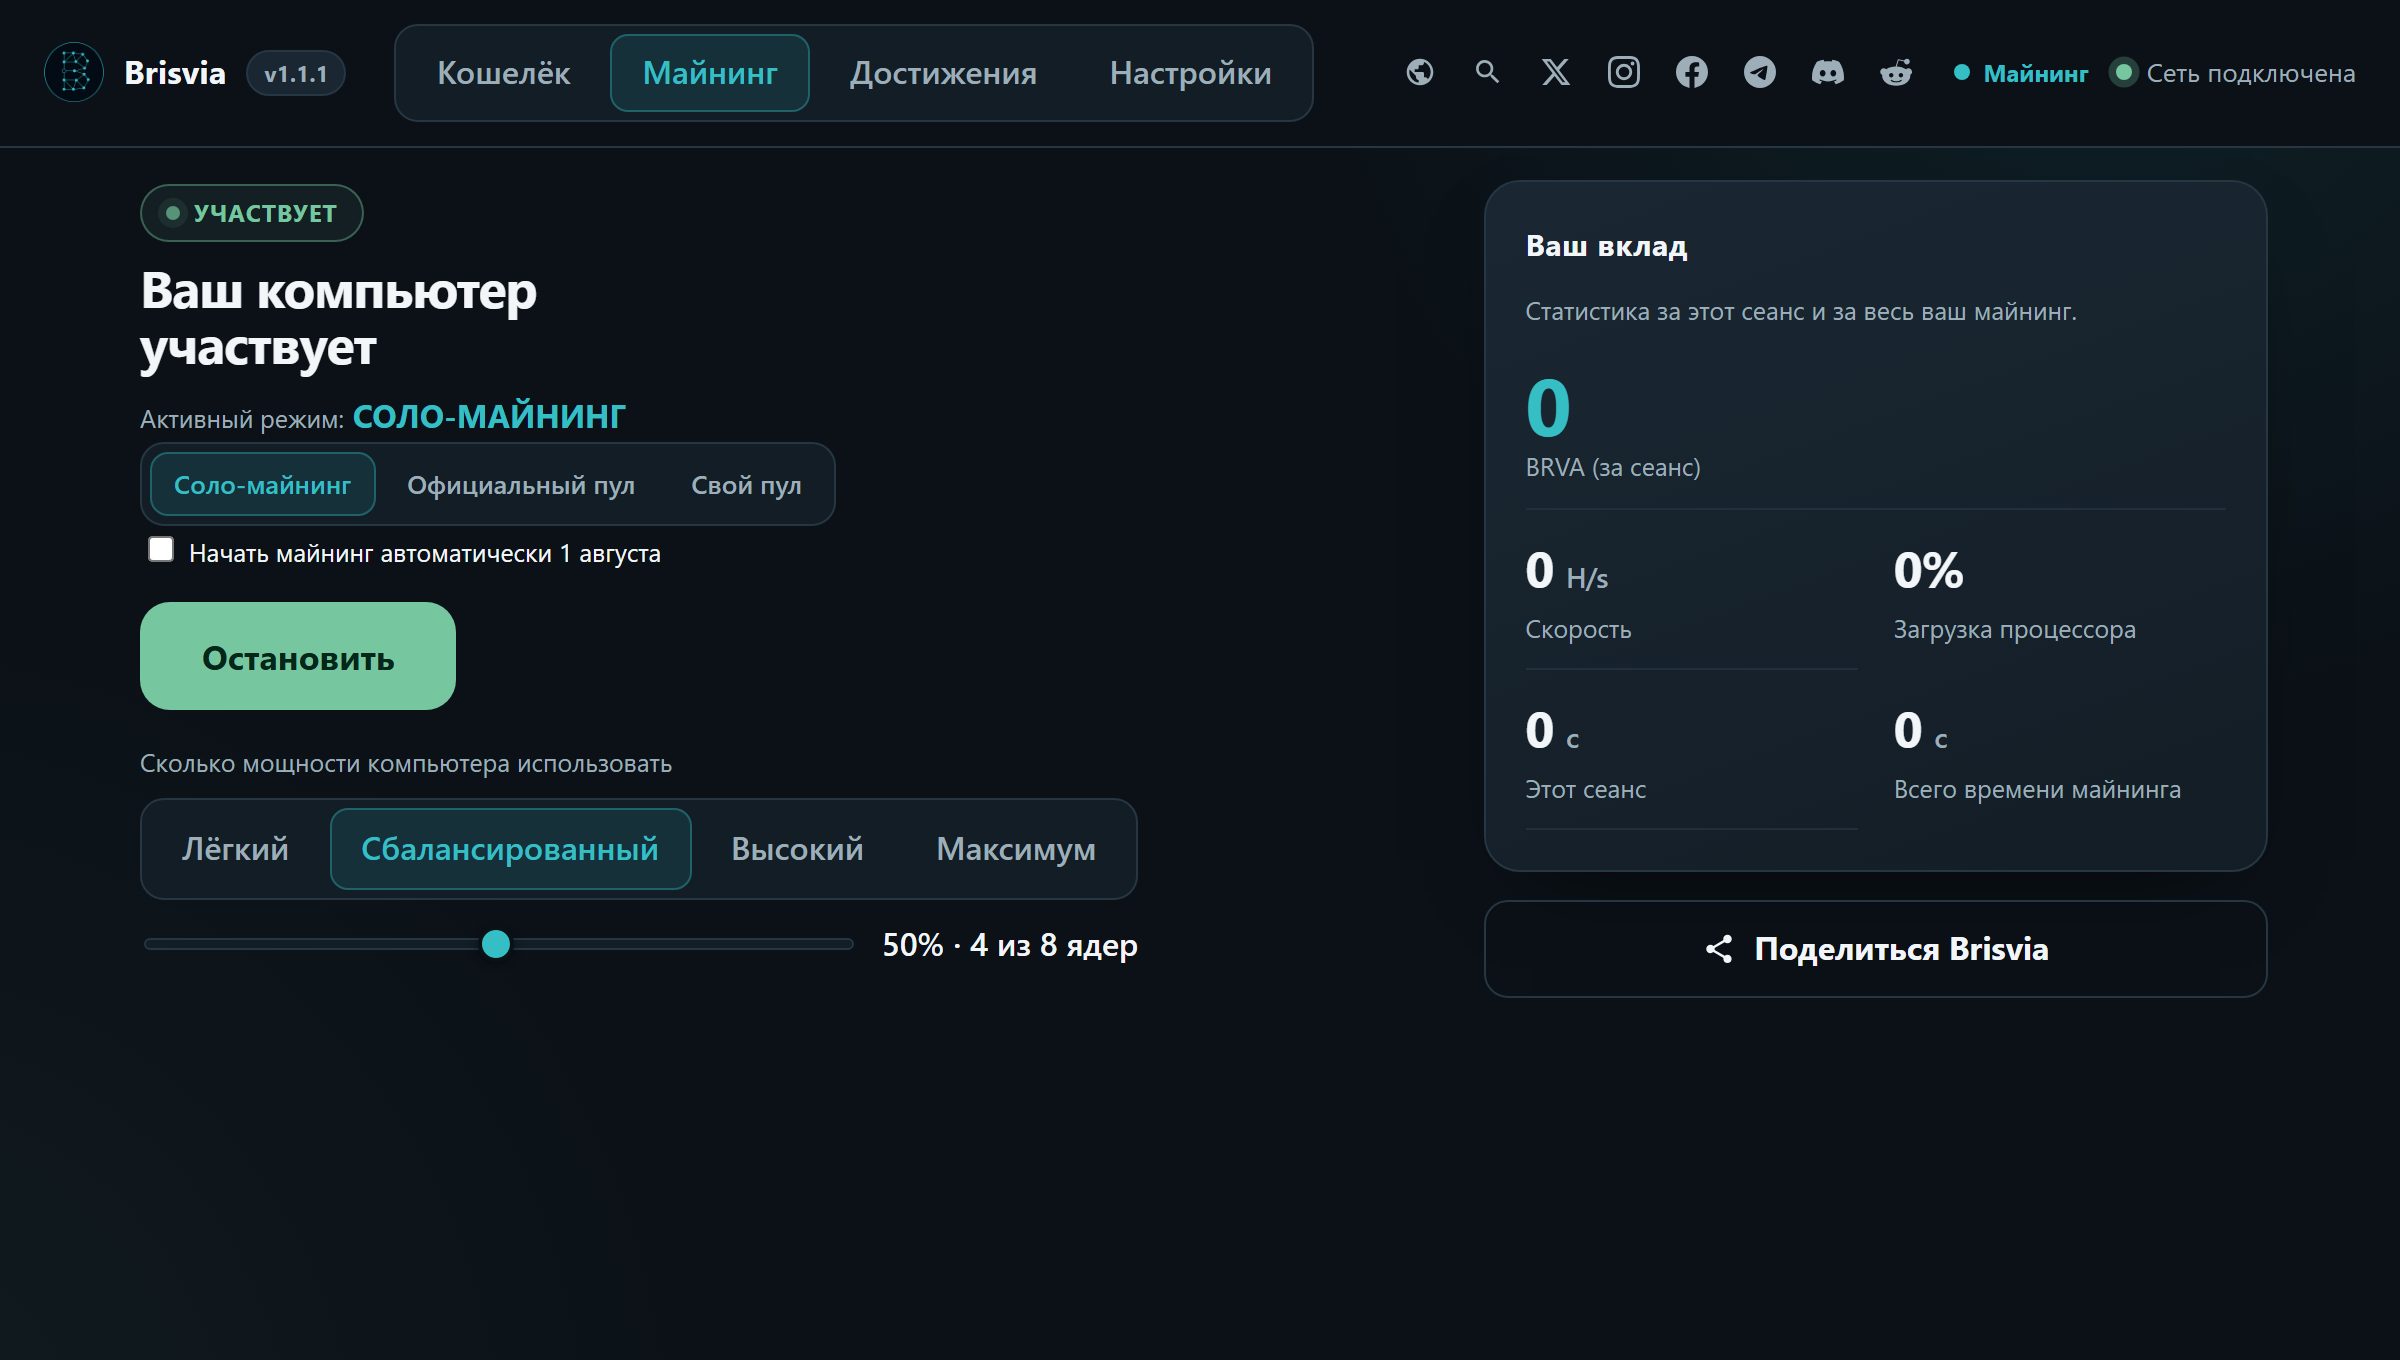Click the Майнинг status label at top right
This screenshot has height=1360, width=2400.
(2036, 73)
